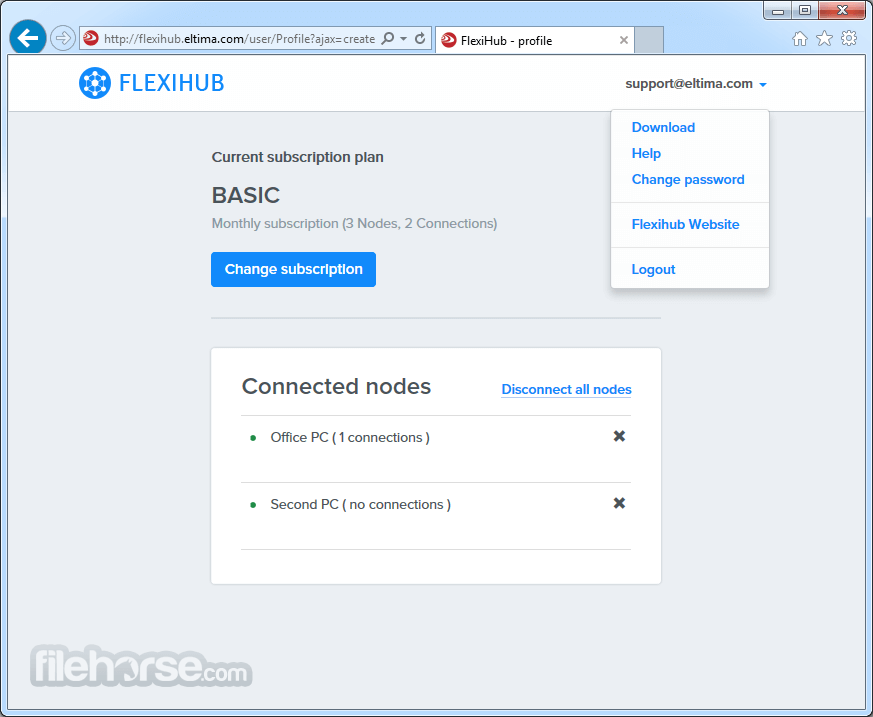Image resolution: width=873 pixels, height=717 pixels.
Task: Choose Change password in account menu
Action: tap(688, 180)
